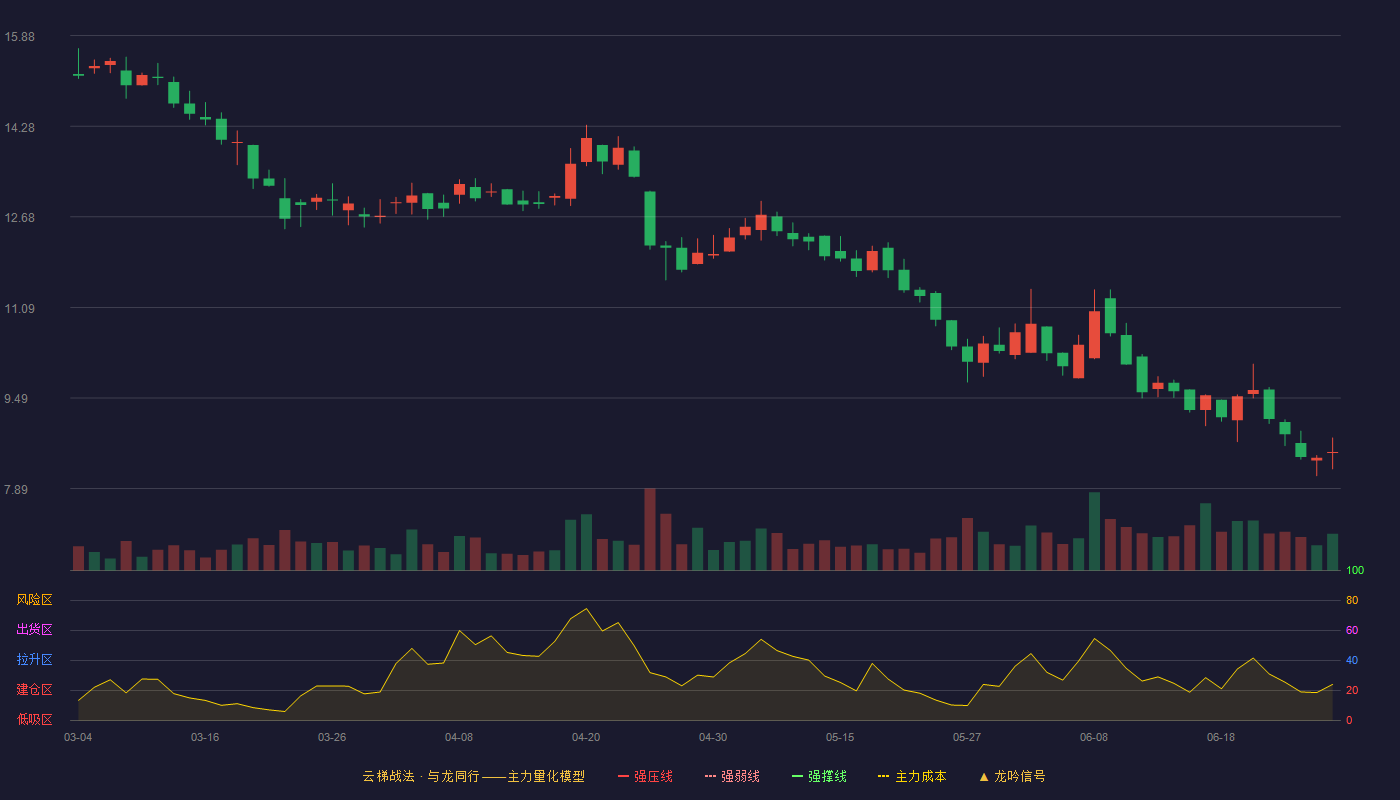Click the 低吸区 zone label

(x=34, y=719)
